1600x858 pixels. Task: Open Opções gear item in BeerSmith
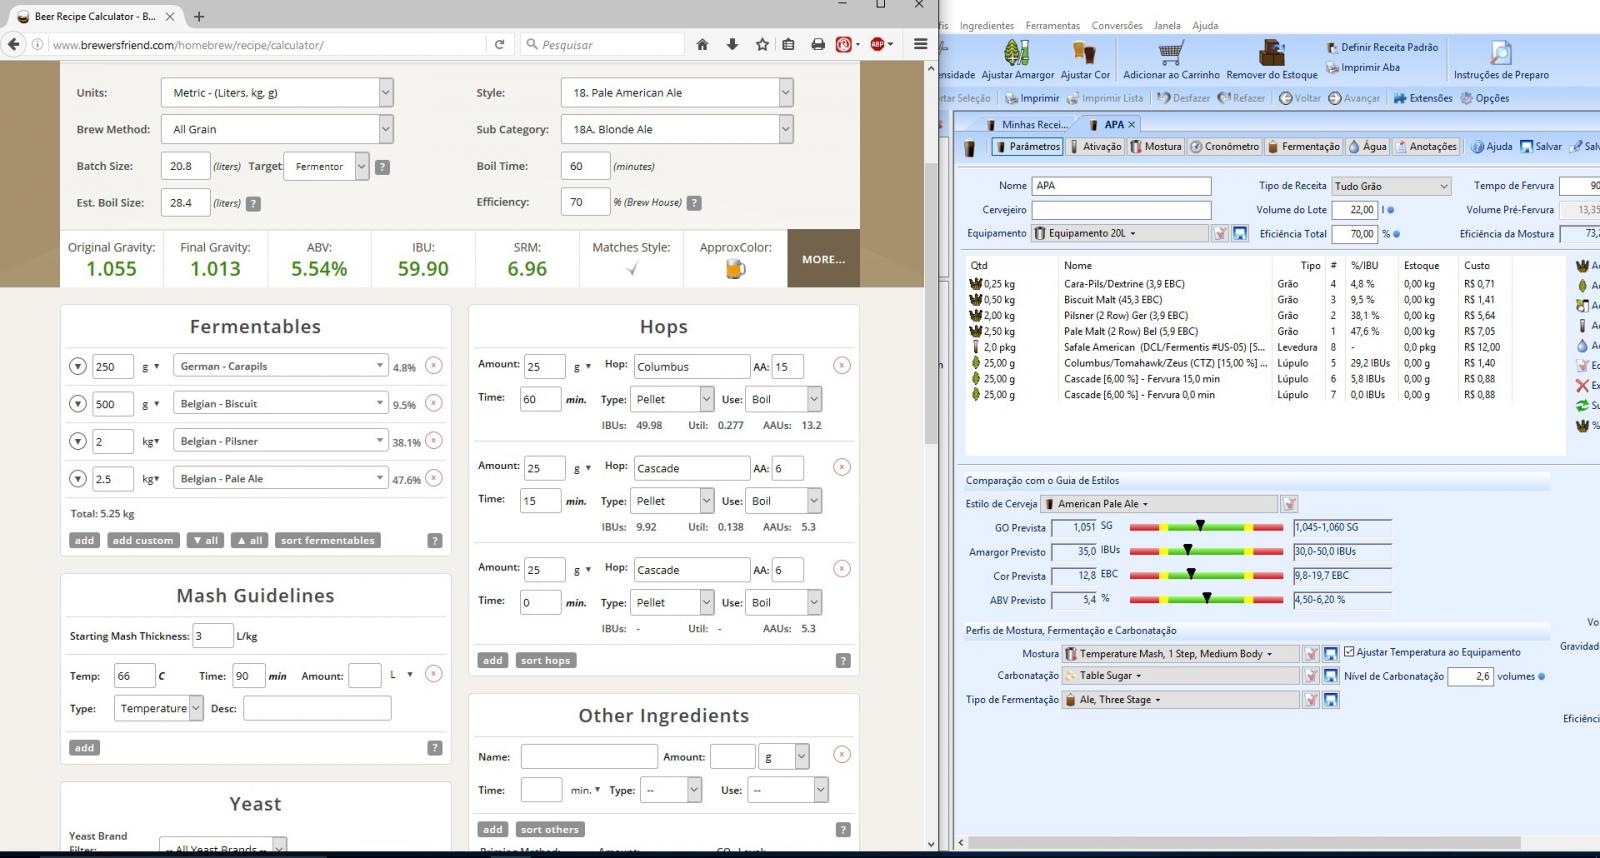click(1484, 98)
